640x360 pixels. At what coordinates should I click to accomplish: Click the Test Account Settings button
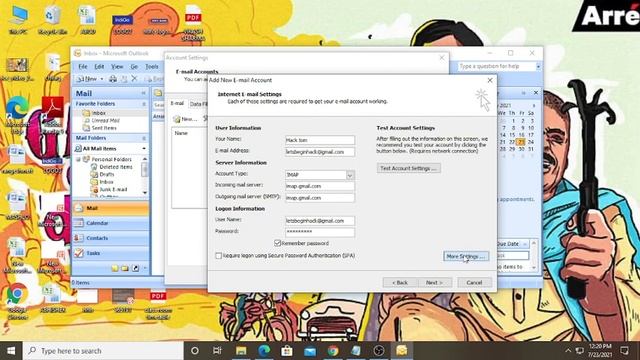coord(409,168)
